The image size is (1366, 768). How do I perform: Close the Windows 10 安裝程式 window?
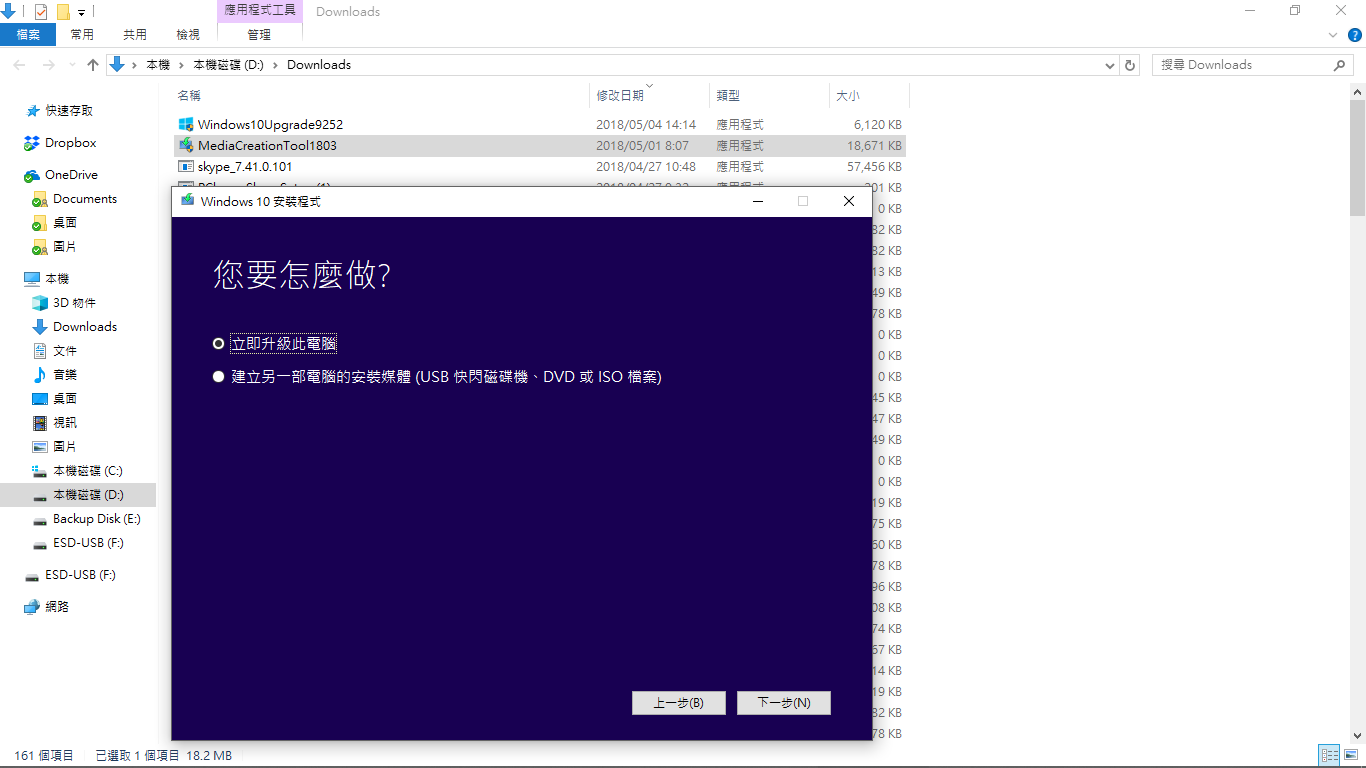pyautogui.click(x=849, y=201)
